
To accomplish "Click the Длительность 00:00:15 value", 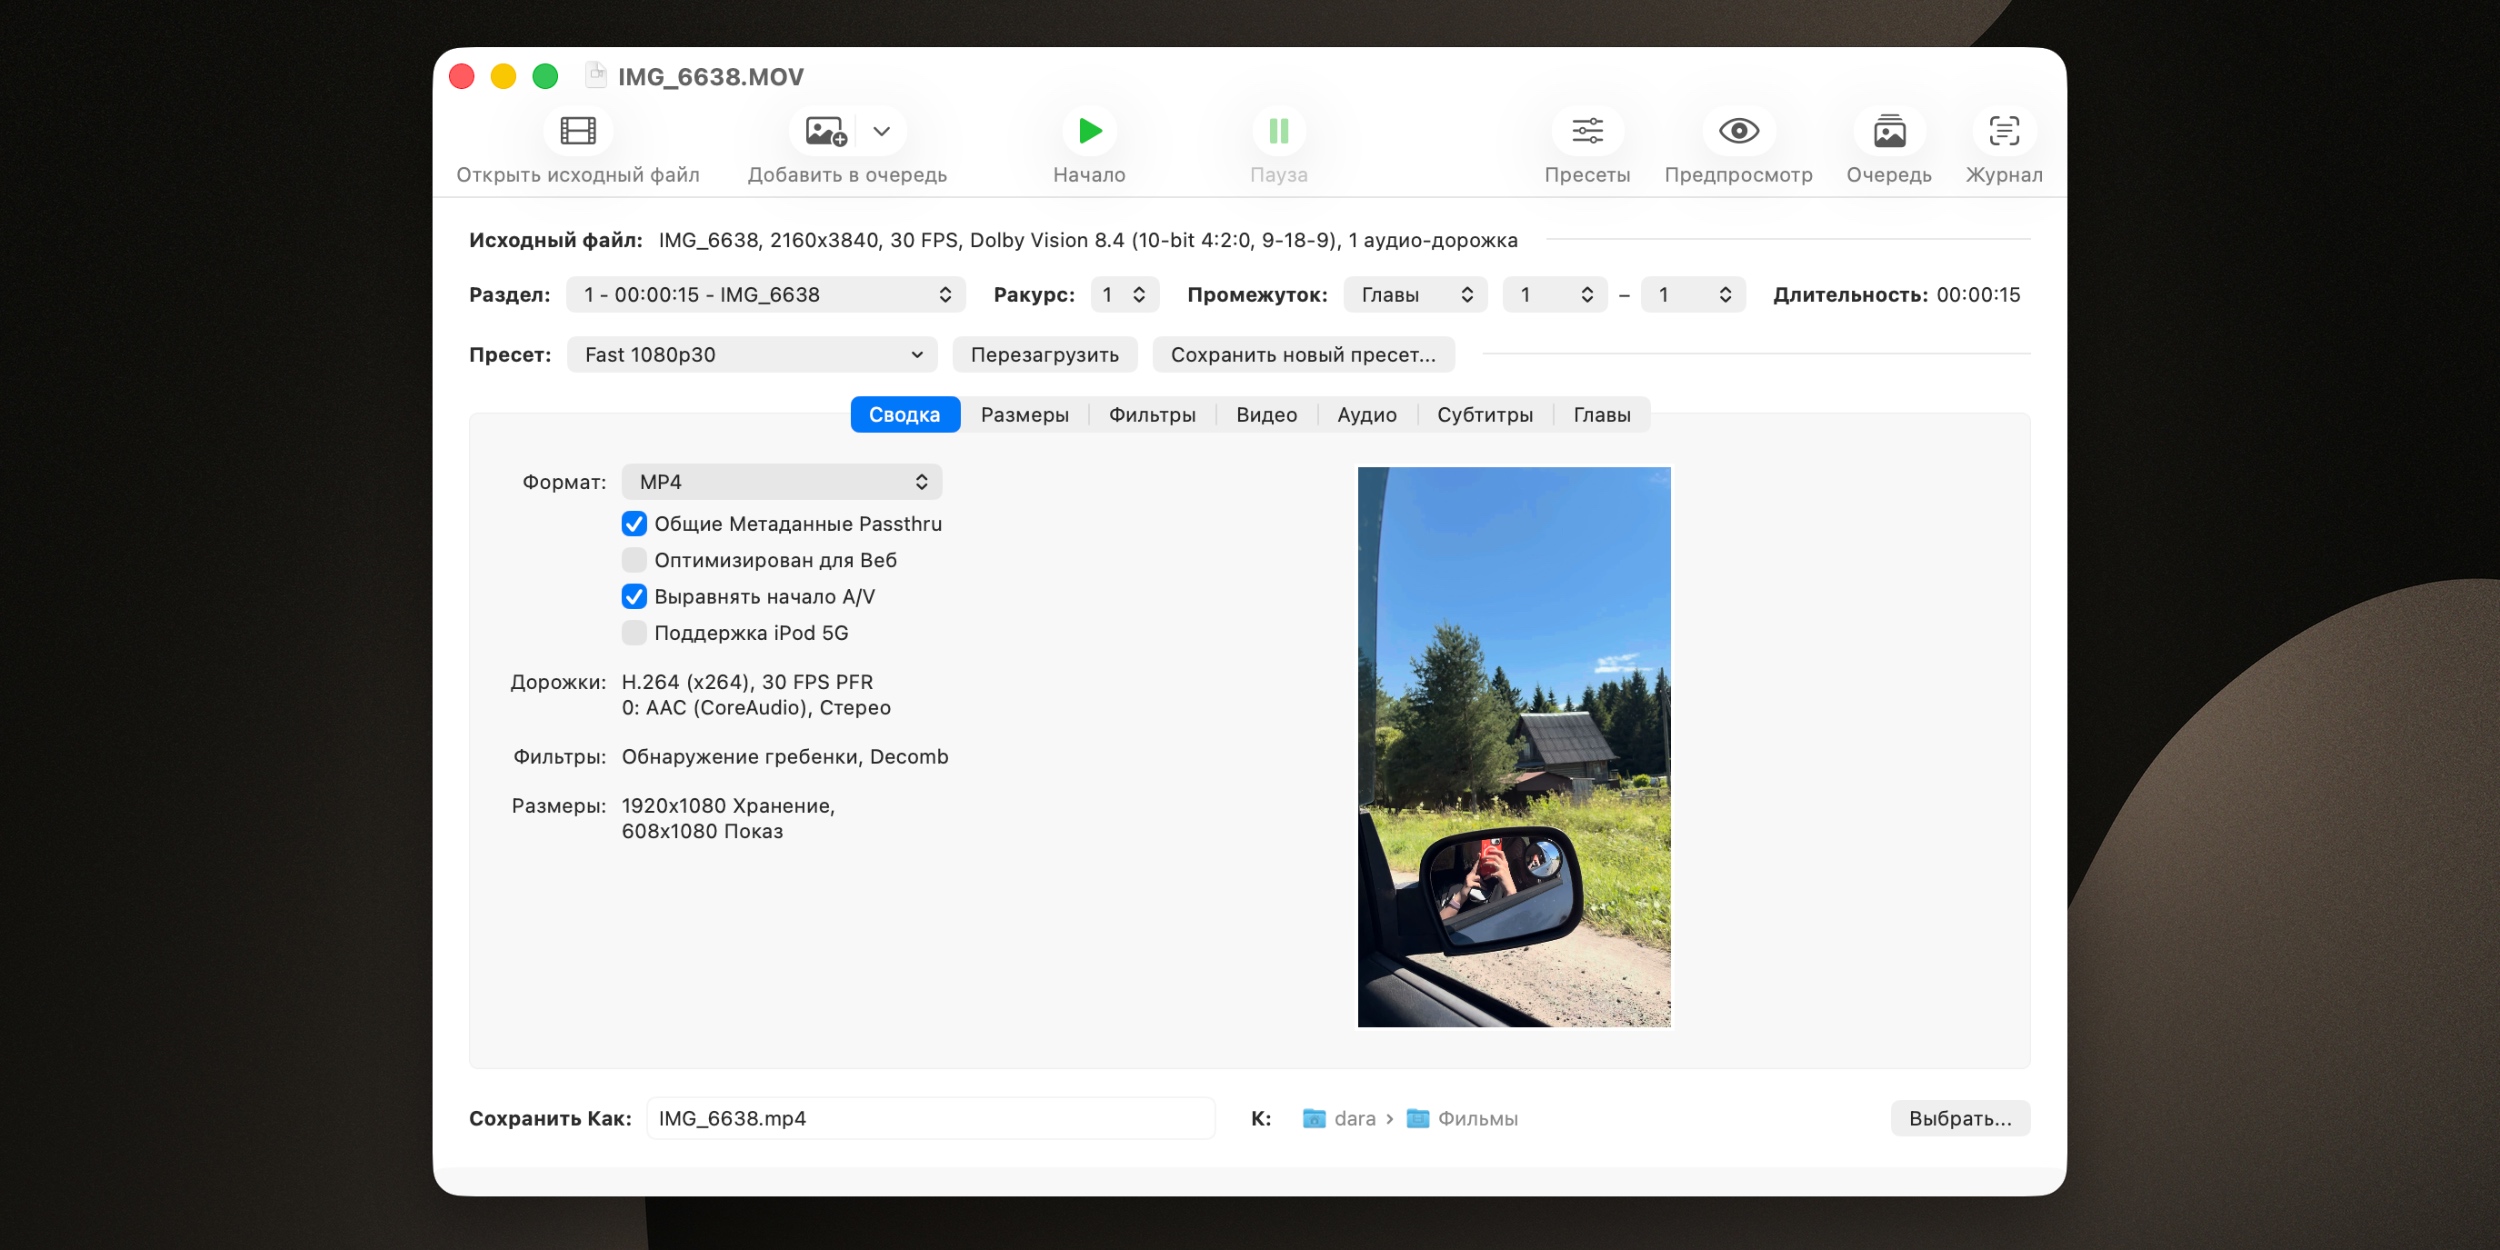I will (x=1978, y=295).
